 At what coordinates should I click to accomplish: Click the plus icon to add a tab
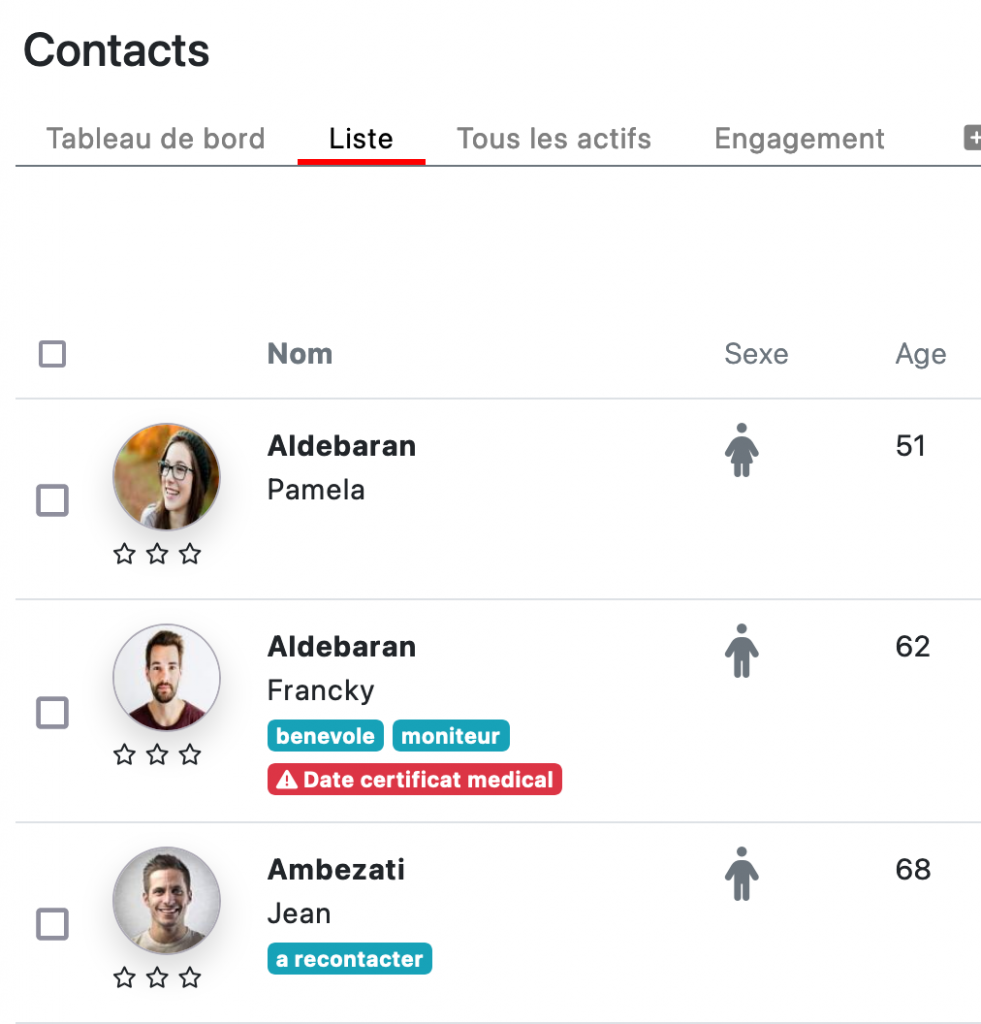(x=973, y=138)
